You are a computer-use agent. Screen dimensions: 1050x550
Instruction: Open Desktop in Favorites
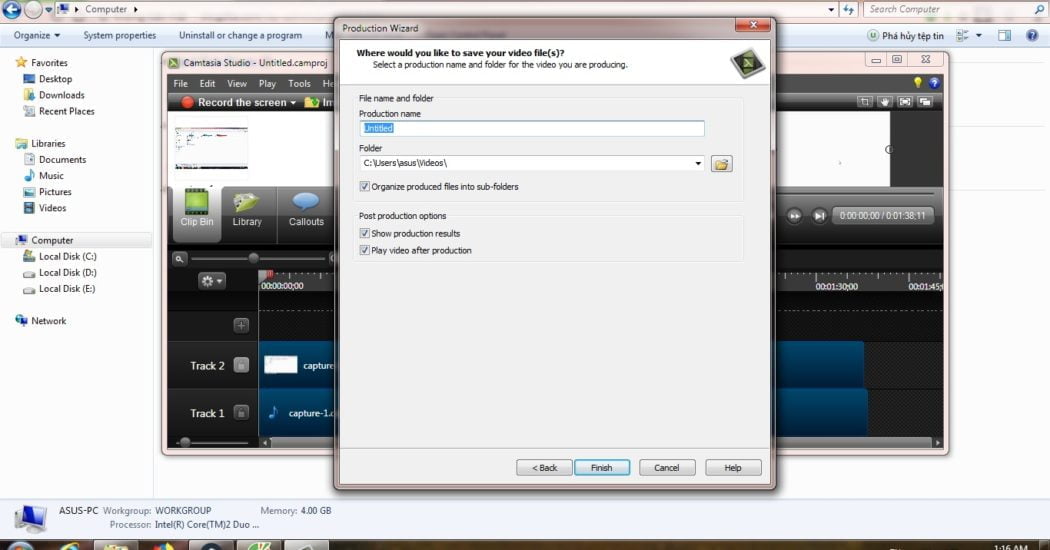[48, 78]
